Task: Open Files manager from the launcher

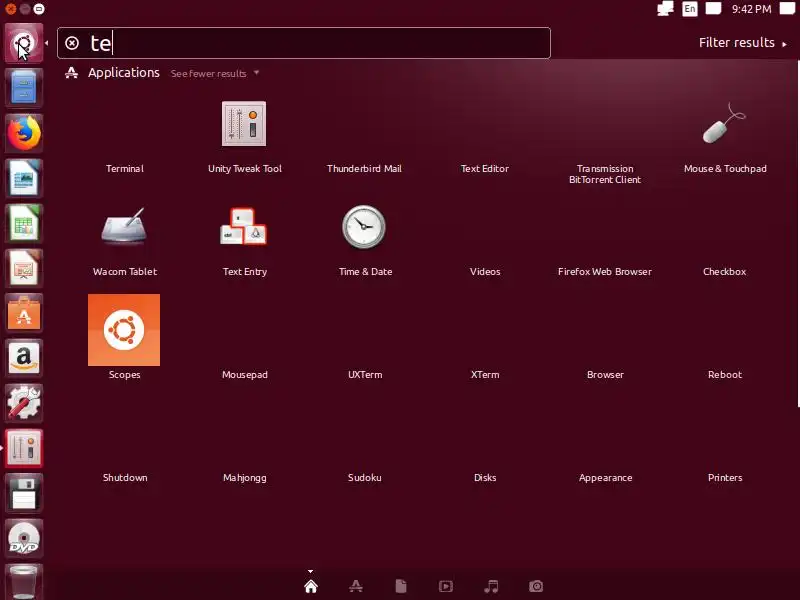Action: (24, 88)
